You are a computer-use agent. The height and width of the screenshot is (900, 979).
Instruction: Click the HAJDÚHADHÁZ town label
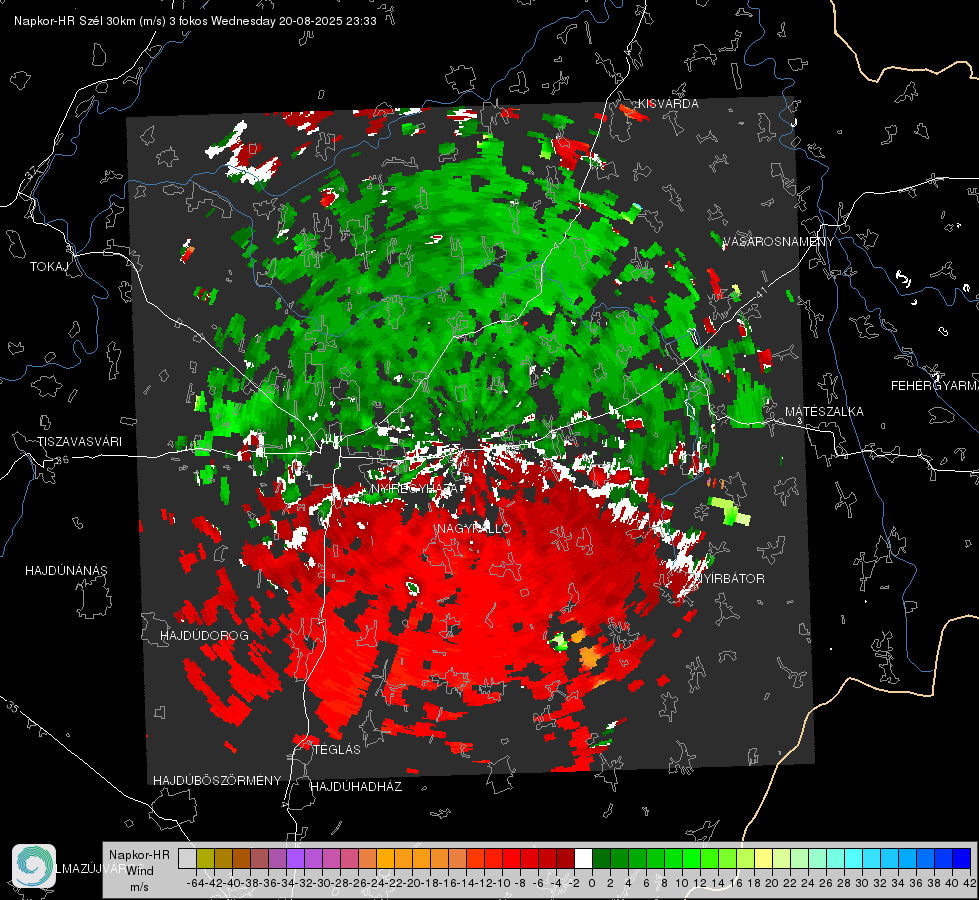(356, 787)
